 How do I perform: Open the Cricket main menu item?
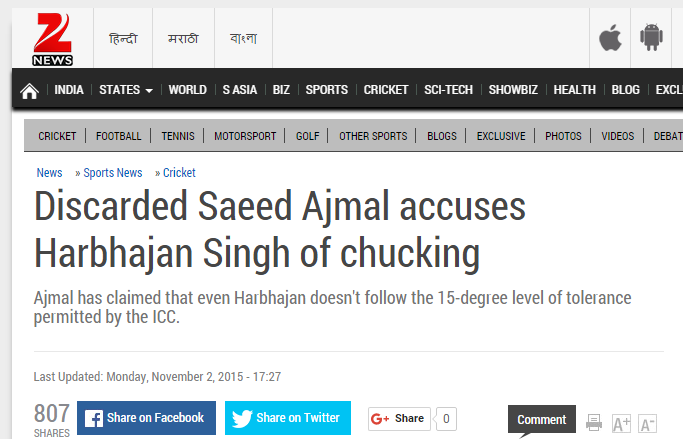pos(386,90)
